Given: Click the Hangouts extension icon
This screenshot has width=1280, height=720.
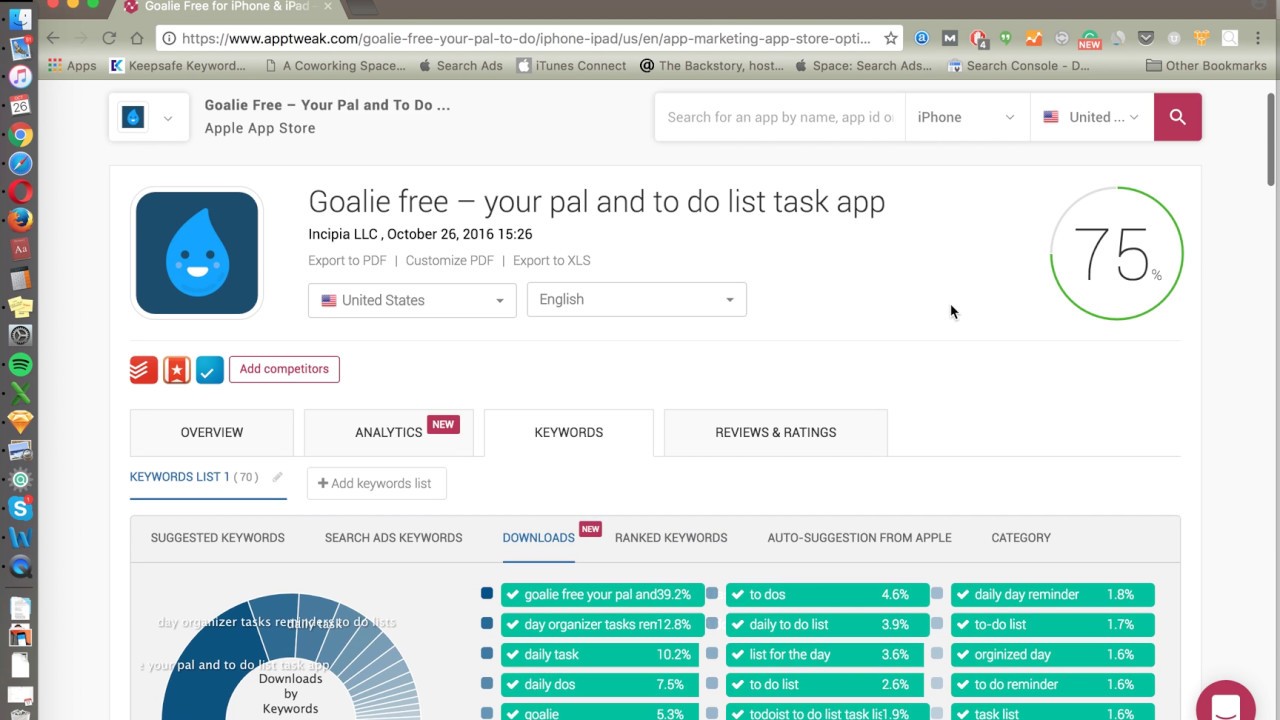Looking at the screenshot, I should pos(1006,38).
